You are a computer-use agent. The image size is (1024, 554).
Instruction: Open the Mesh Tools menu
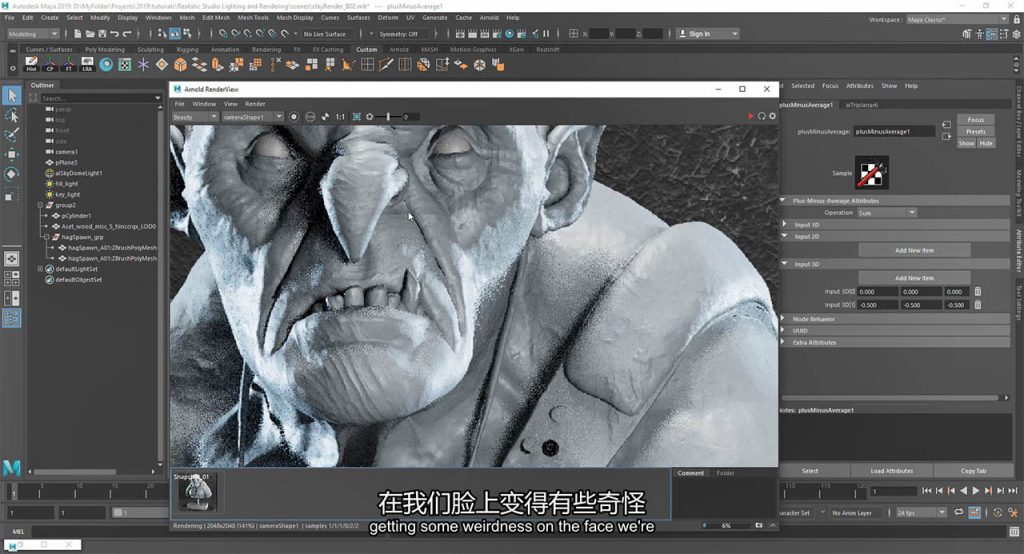click(x=253, y=18)
